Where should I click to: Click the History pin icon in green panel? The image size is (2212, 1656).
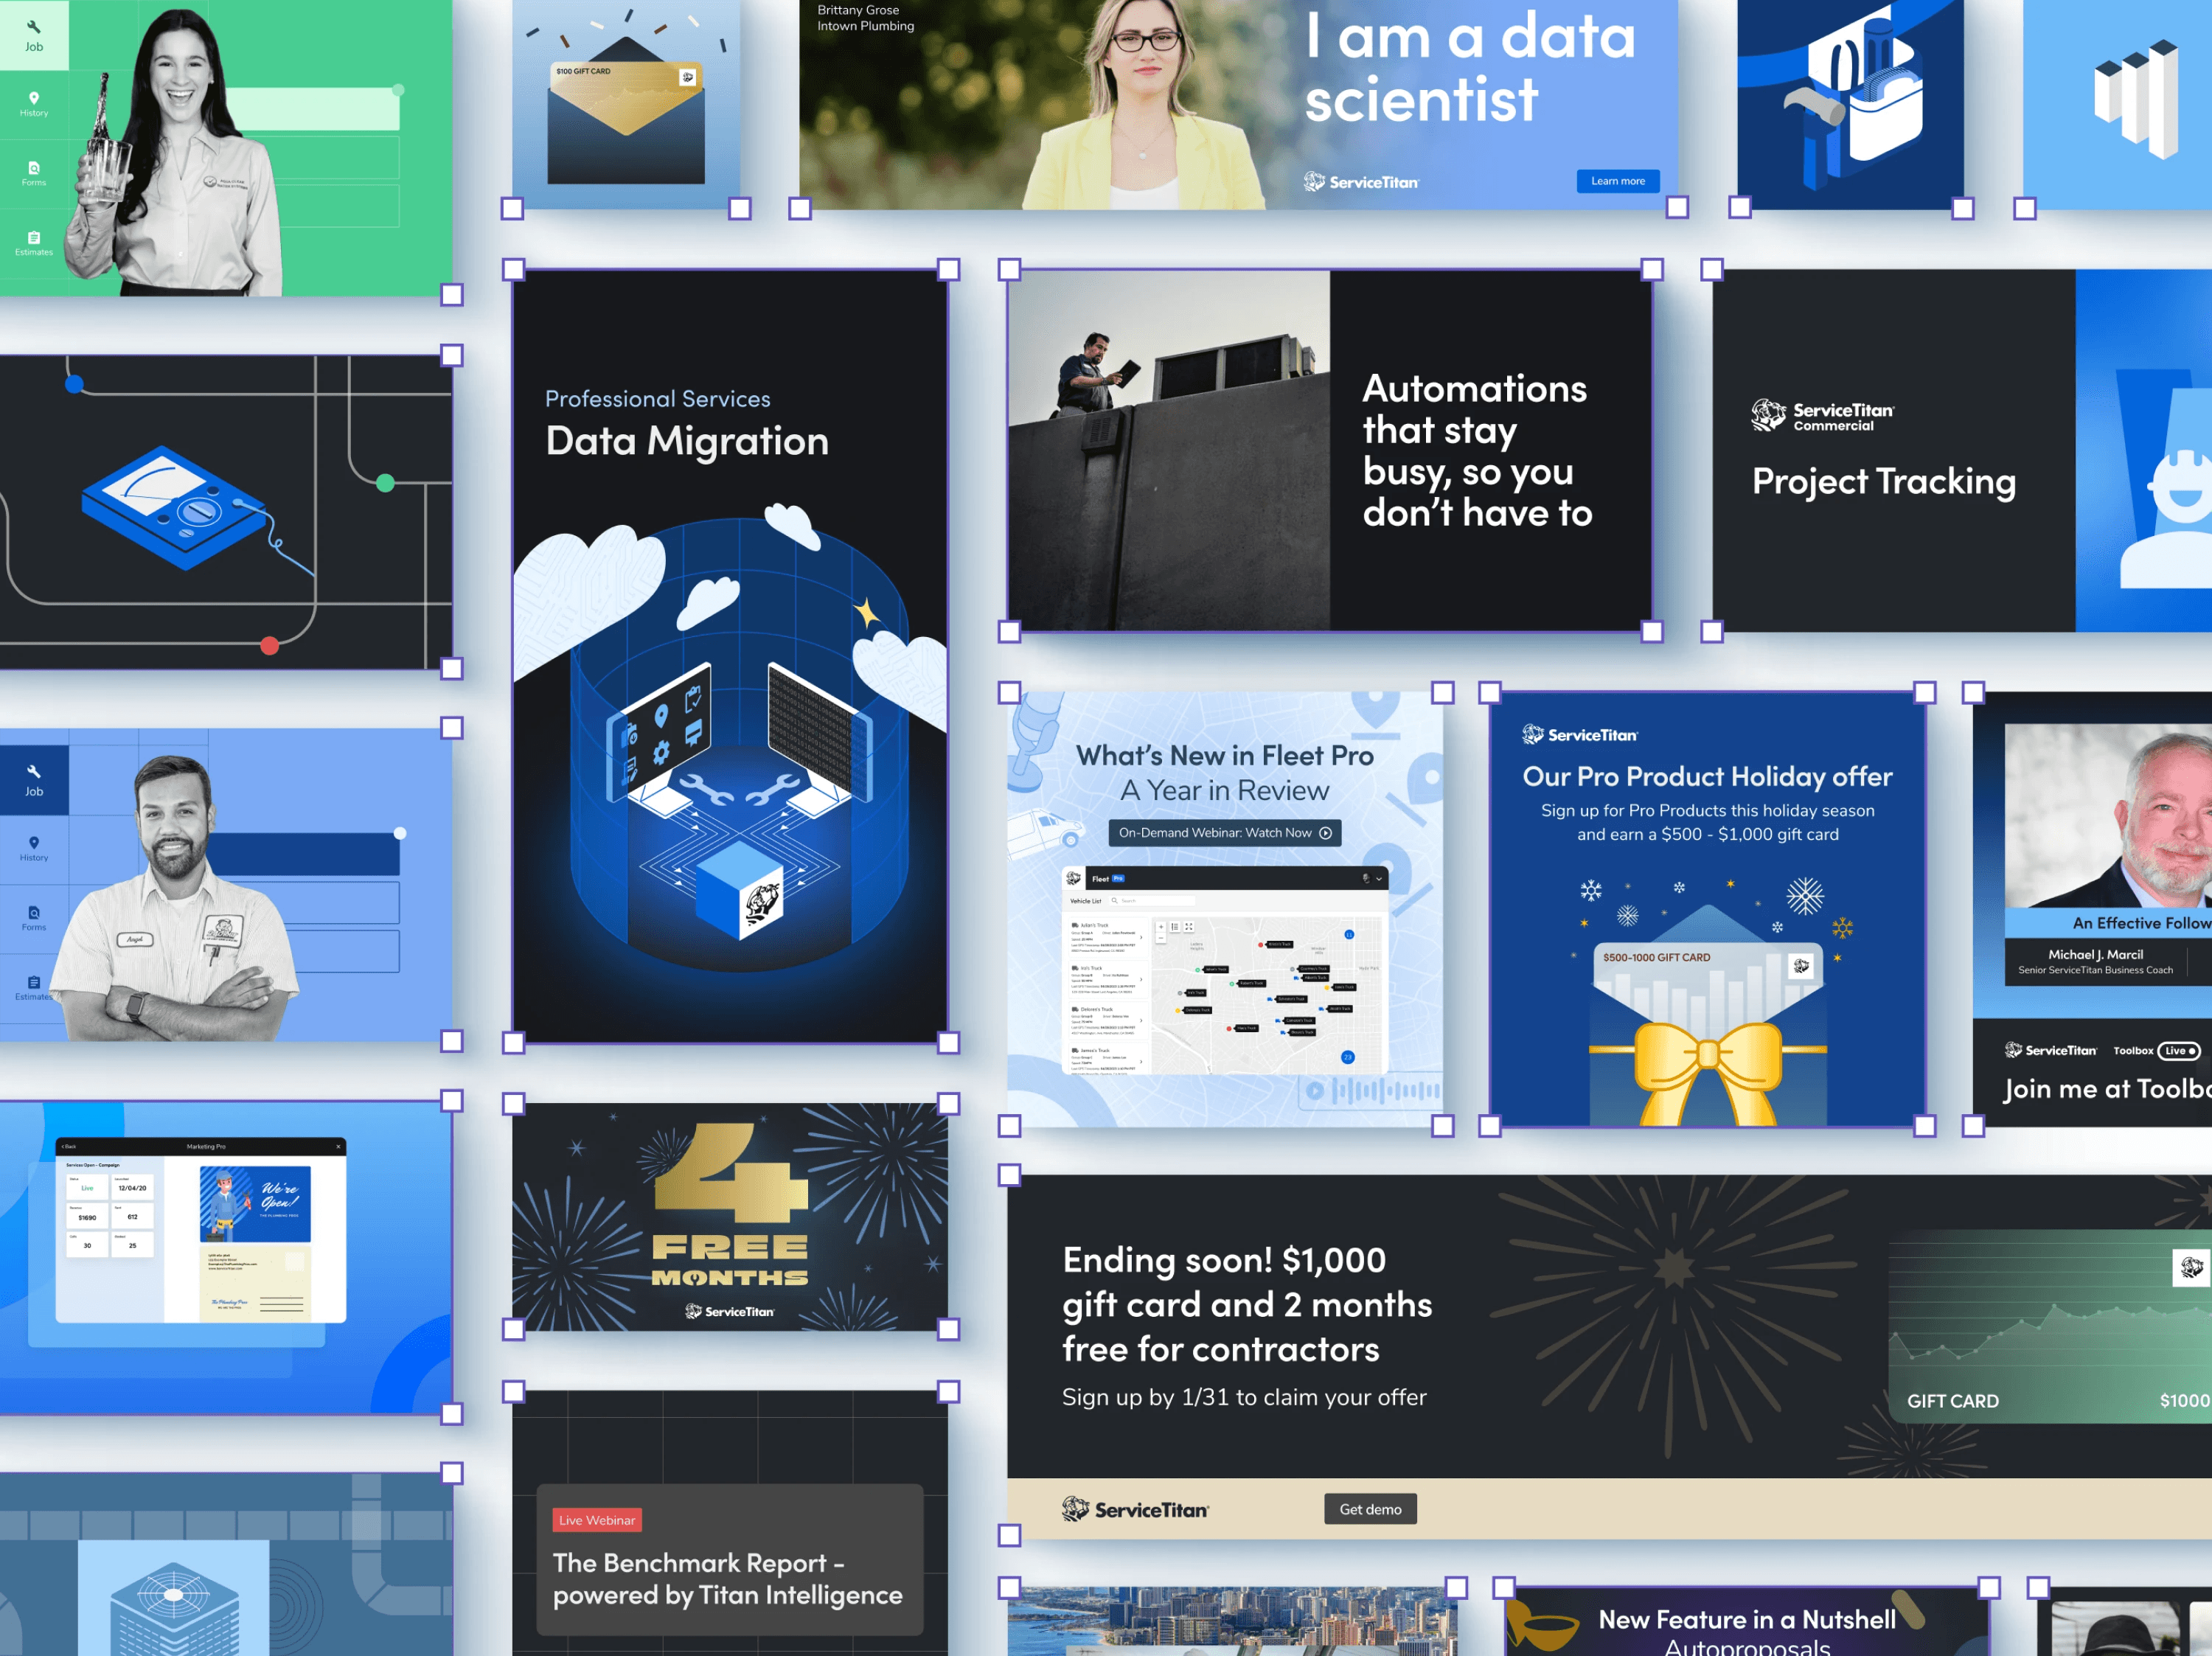(x=34, y=97)
